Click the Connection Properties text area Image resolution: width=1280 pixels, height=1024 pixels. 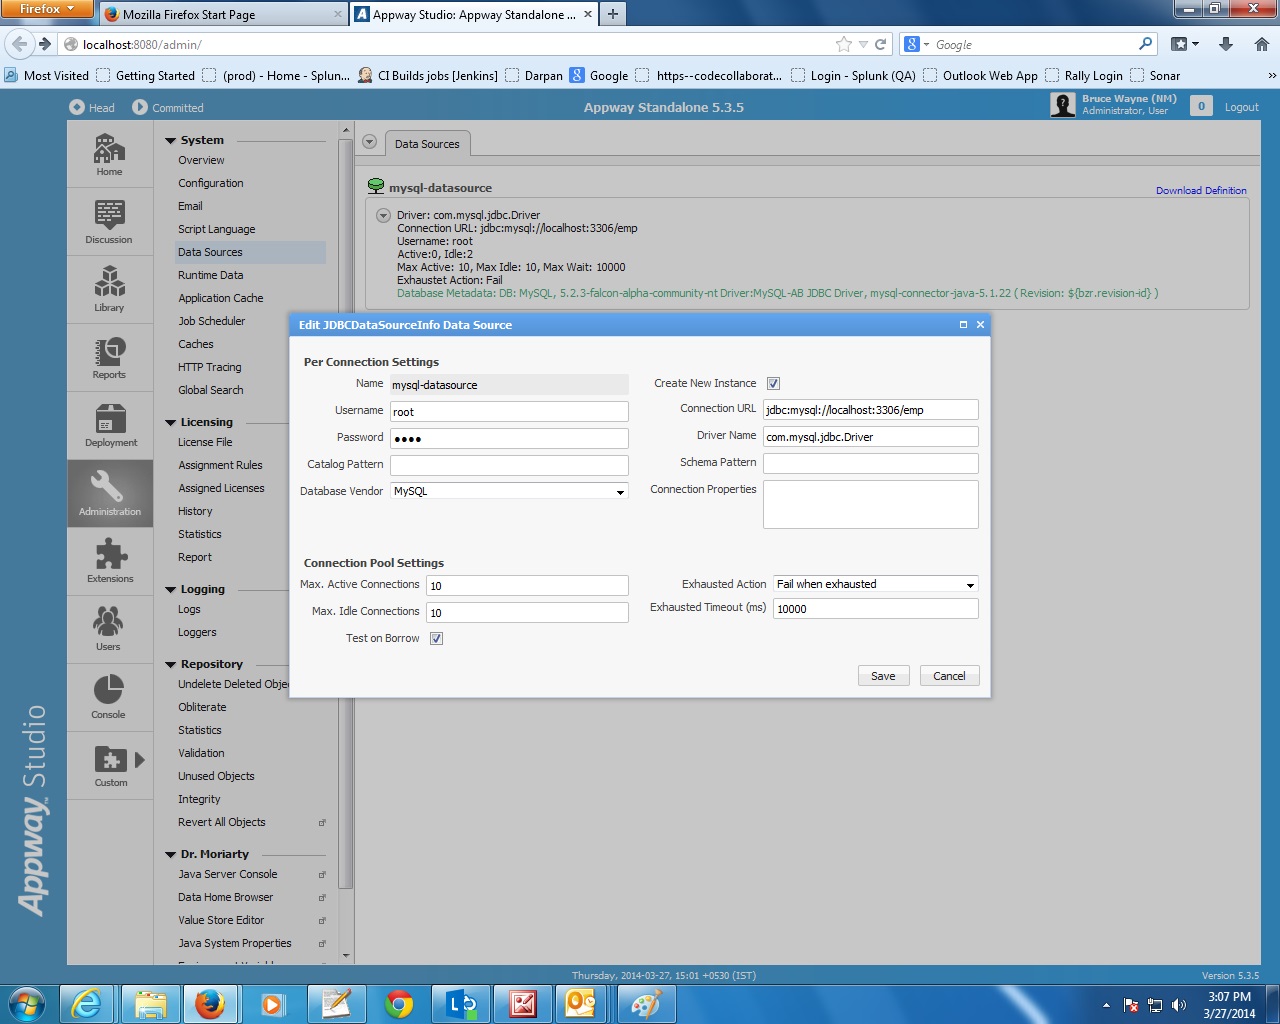871,504
